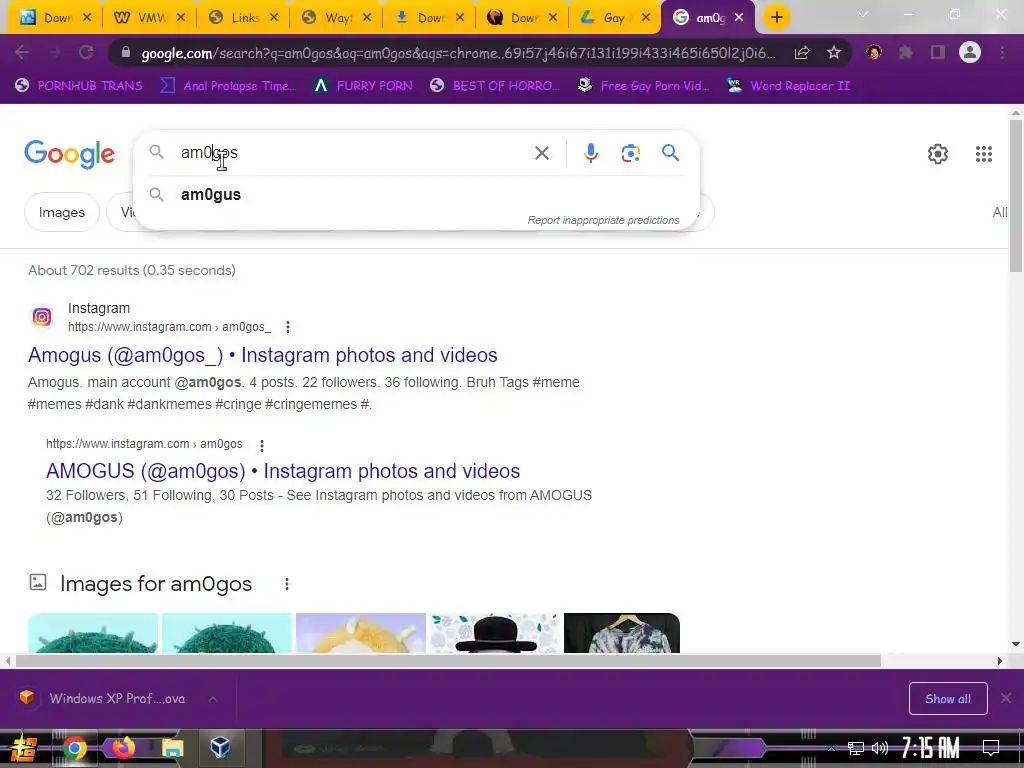Viewport: 1024px width, 768px height.
Task: Select the Images filter chip
Action: click(61, 212)
